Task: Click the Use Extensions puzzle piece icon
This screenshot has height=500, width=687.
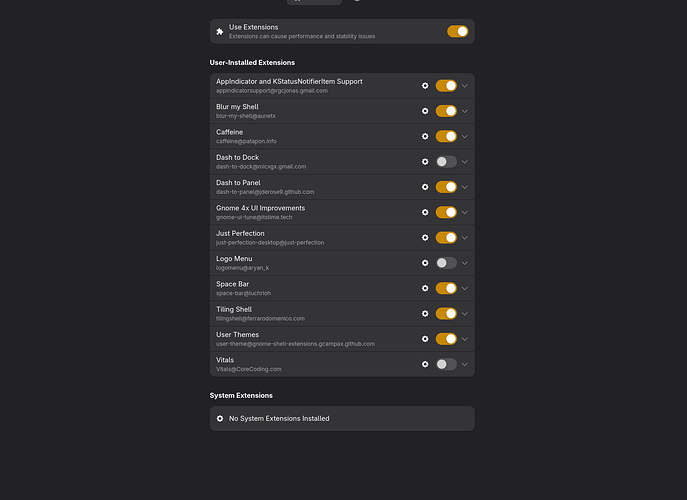Action: [x=220, y=32]
